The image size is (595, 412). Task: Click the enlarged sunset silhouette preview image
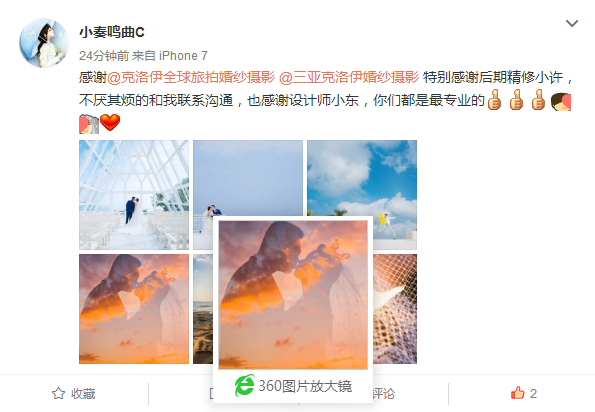tap(293, 295)
